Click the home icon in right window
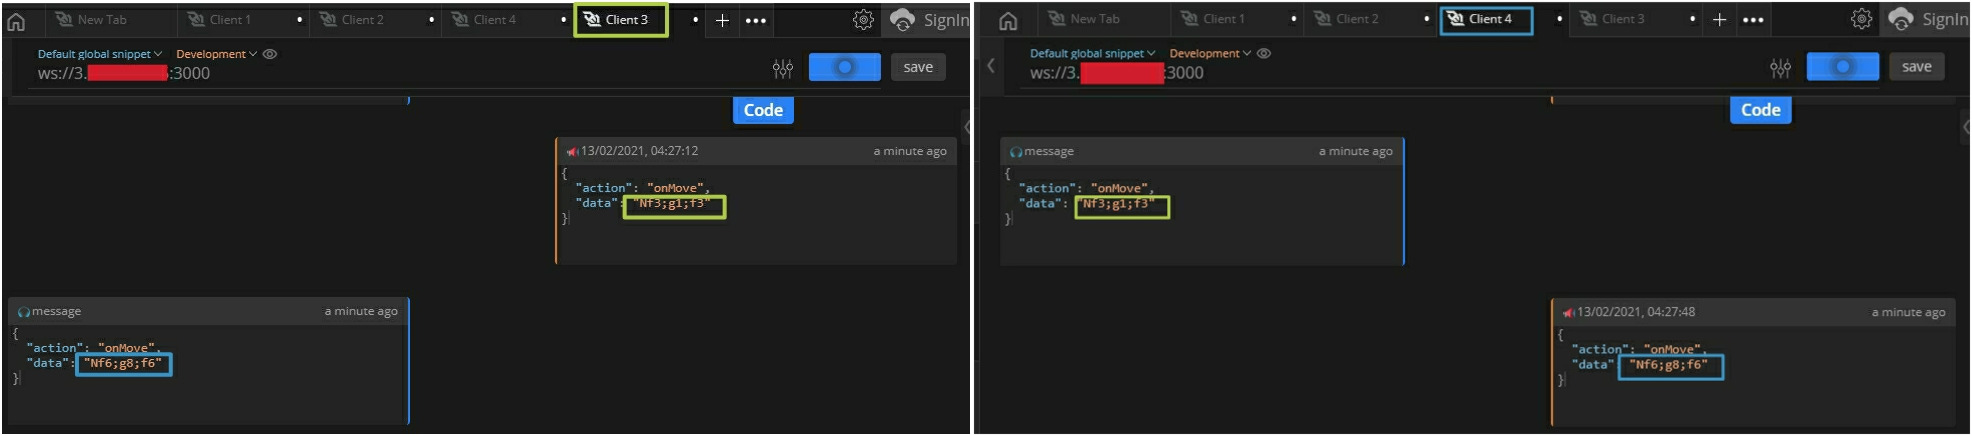 click(x=1008, y=21)
